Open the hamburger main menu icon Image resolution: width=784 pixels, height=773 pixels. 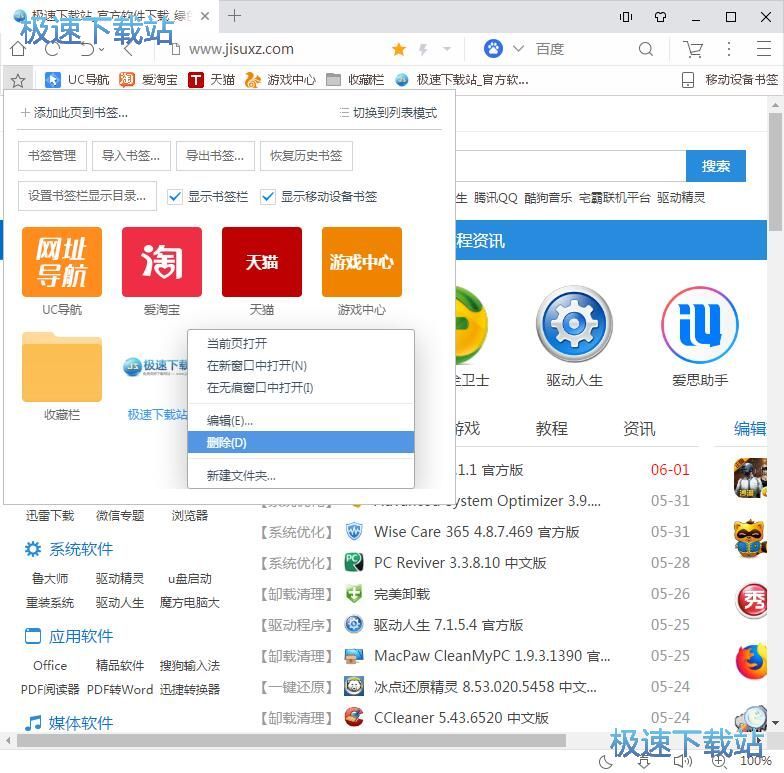(x=764, y=49)
